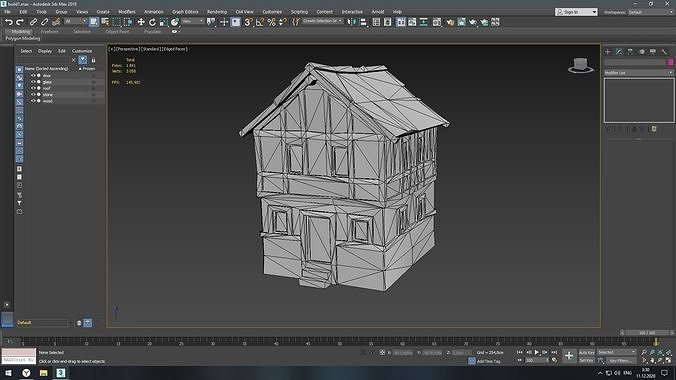Open the Create Selection Set dropdown
The image size is (676, 380).
tap(322, 21)
